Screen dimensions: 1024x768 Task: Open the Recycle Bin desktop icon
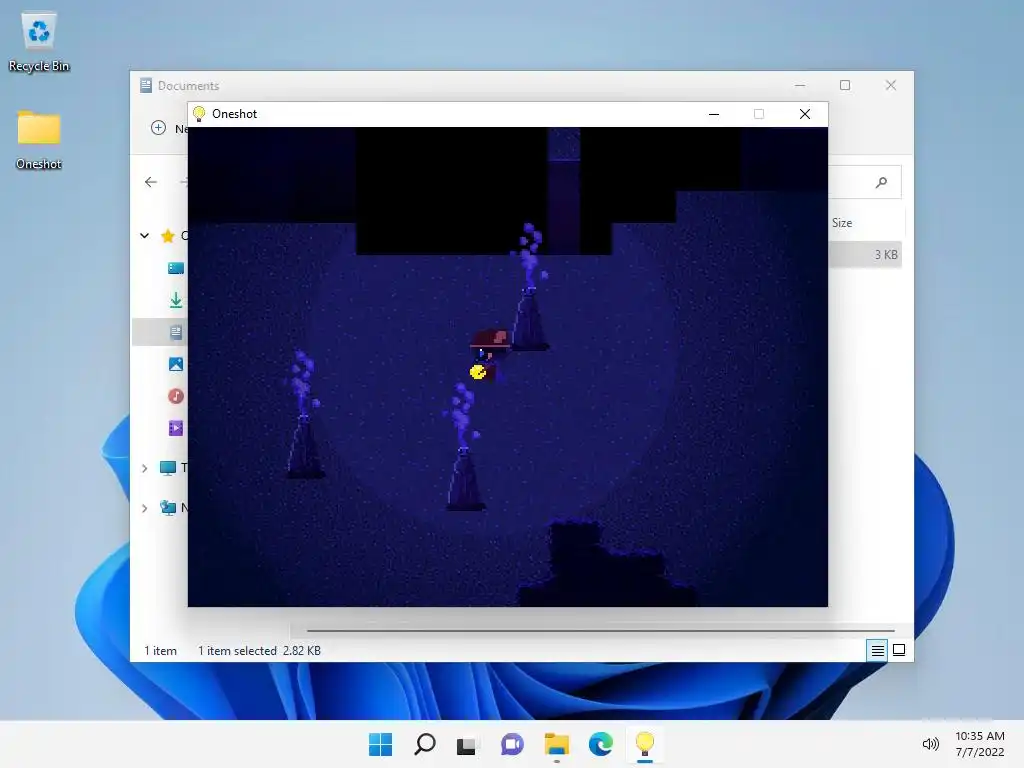(x=39, y=42)
